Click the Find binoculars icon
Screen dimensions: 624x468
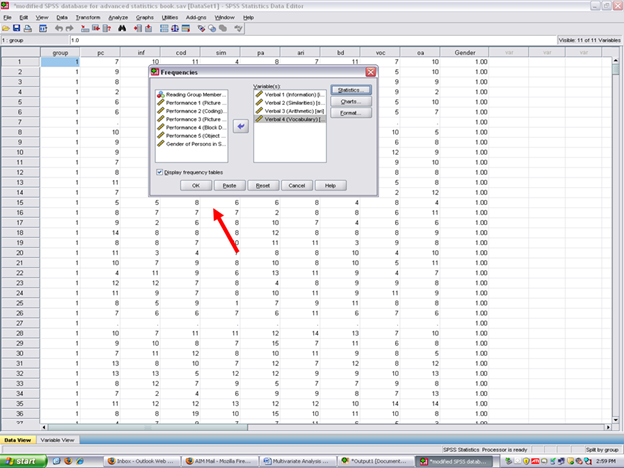(120, 28)
